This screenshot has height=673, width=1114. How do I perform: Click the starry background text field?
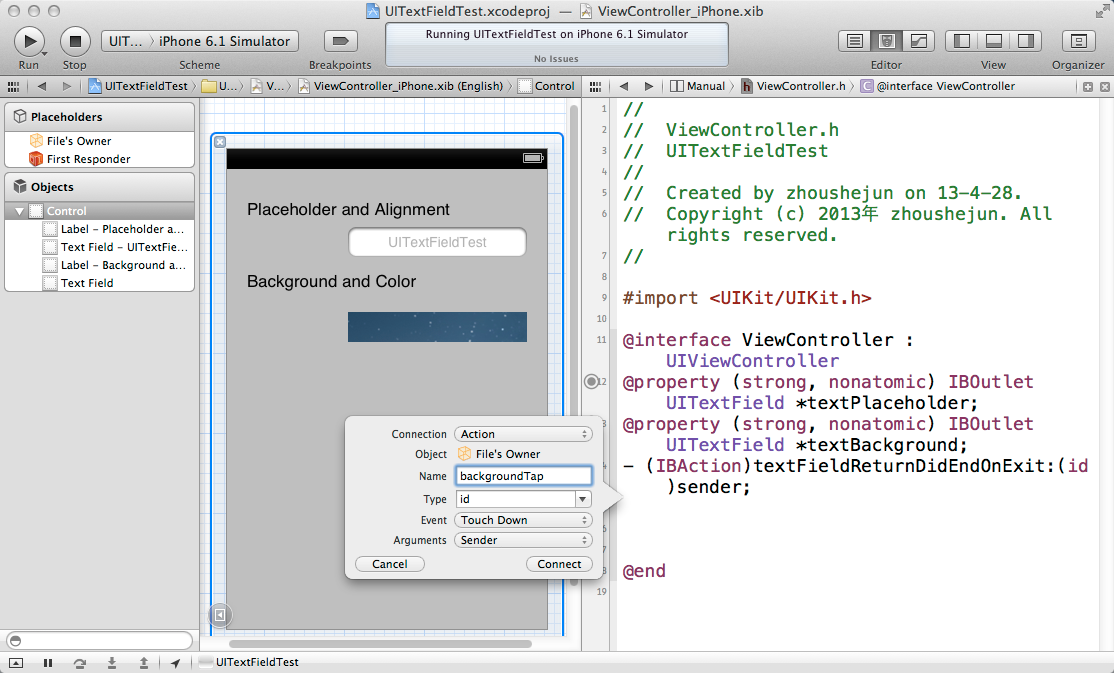[x=437, y=327]
